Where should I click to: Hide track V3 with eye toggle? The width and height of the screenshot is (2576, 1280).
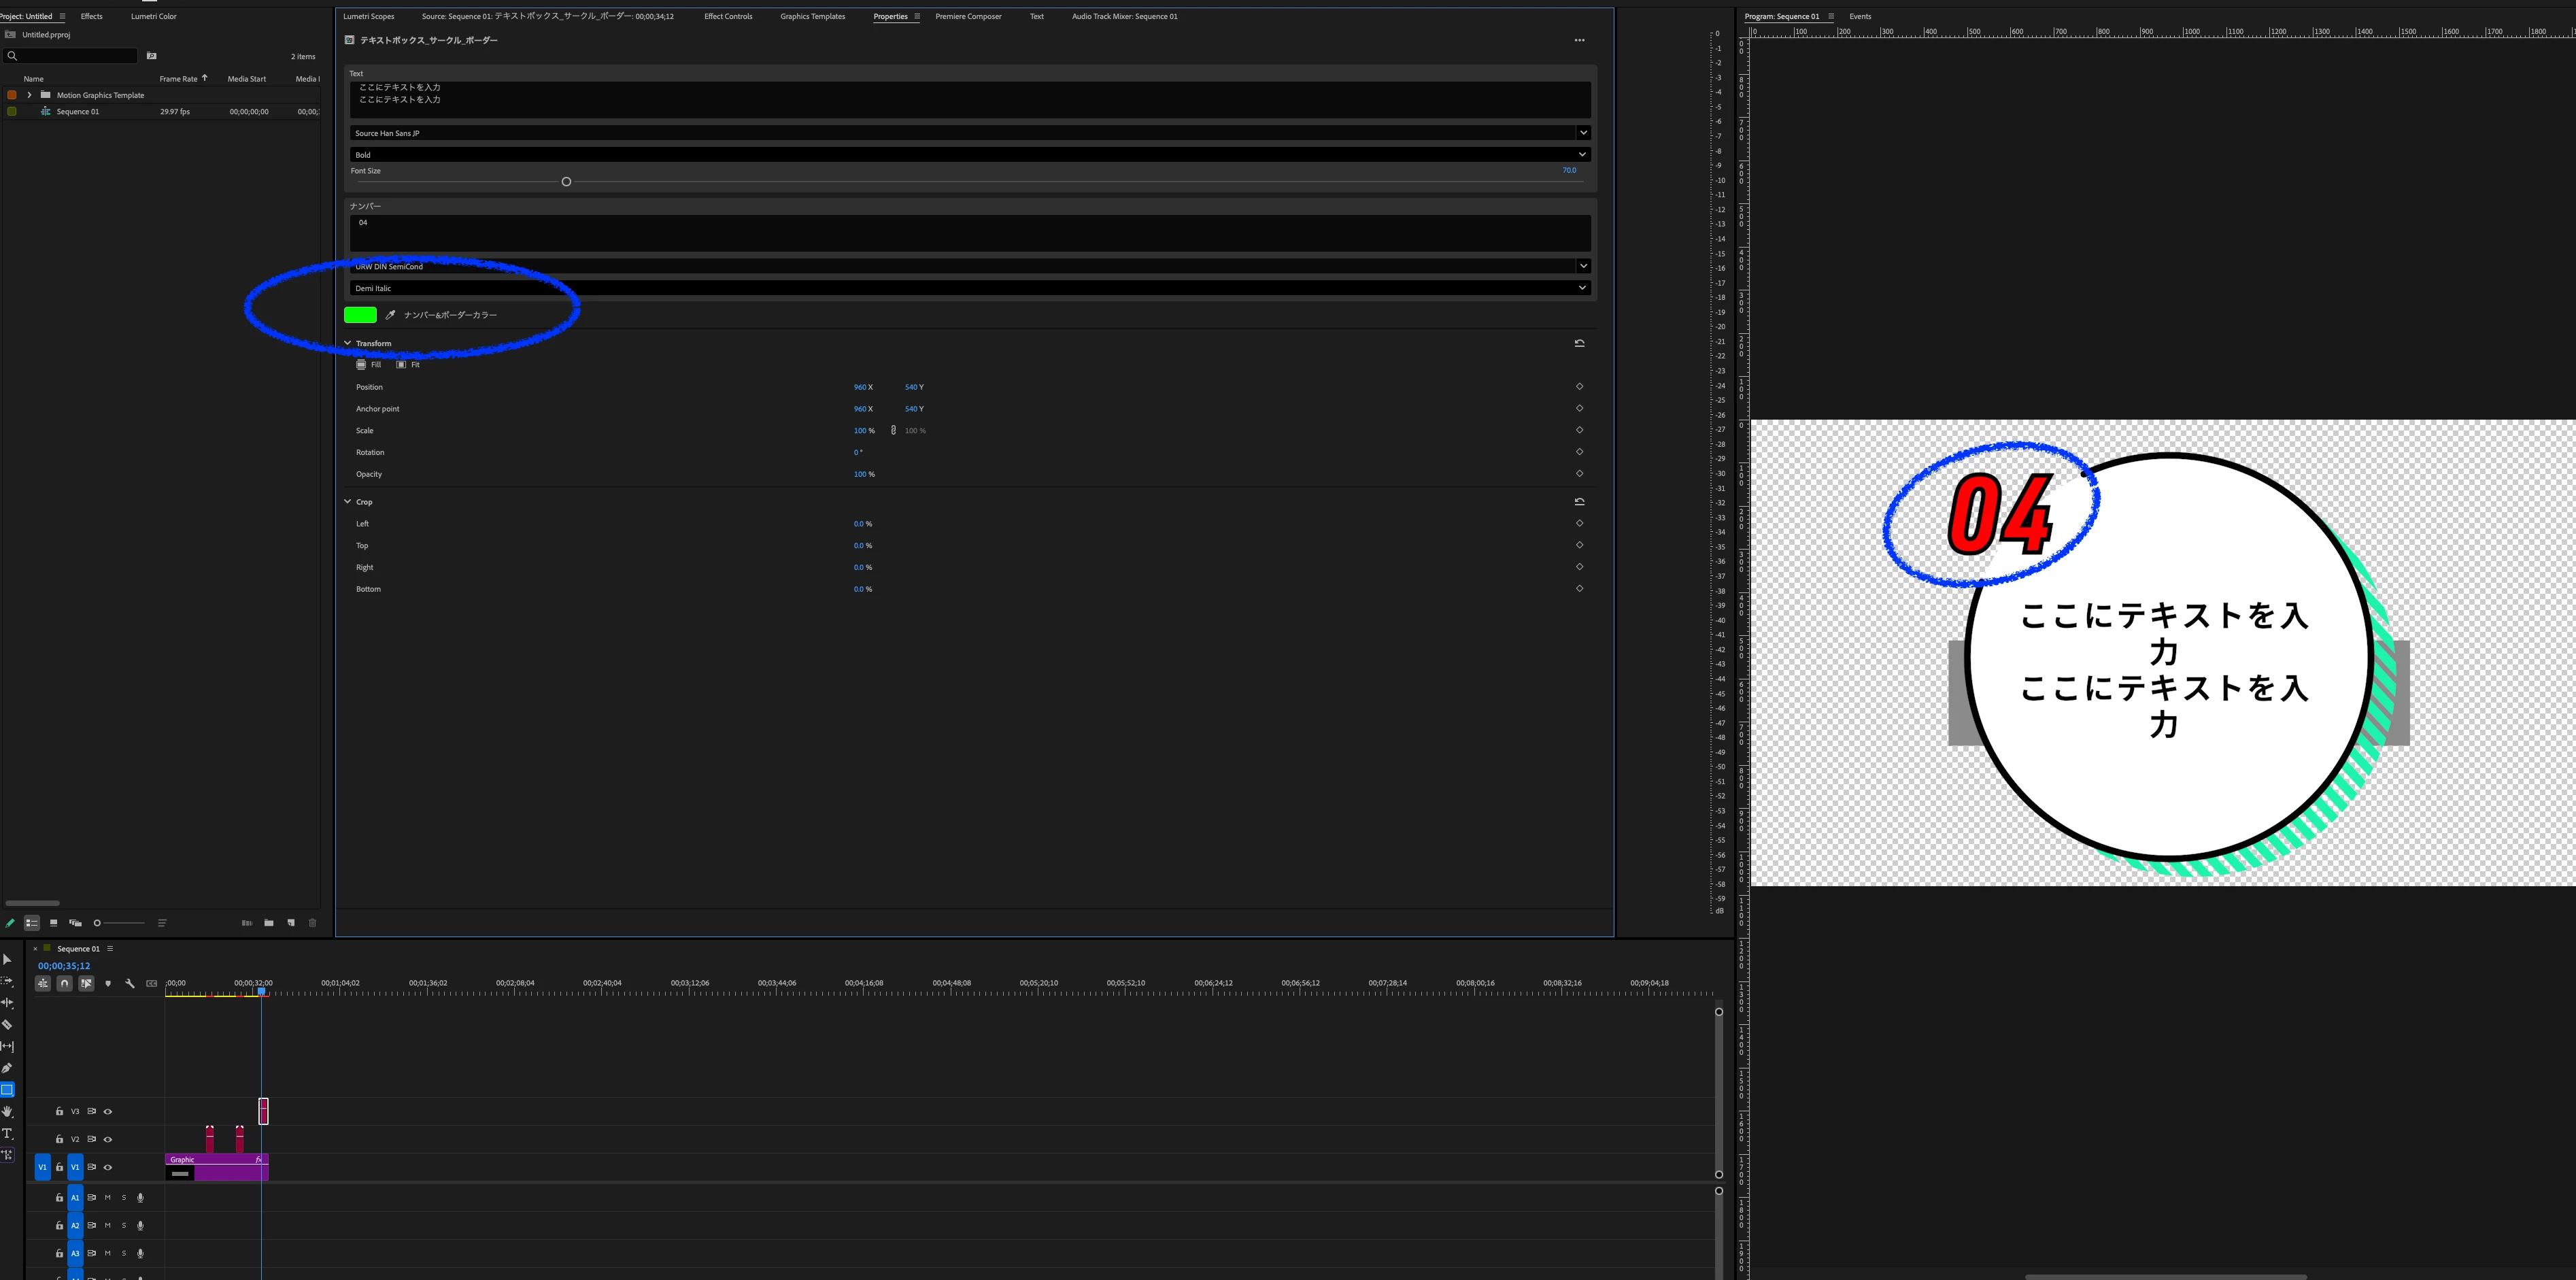point(108,1112)
